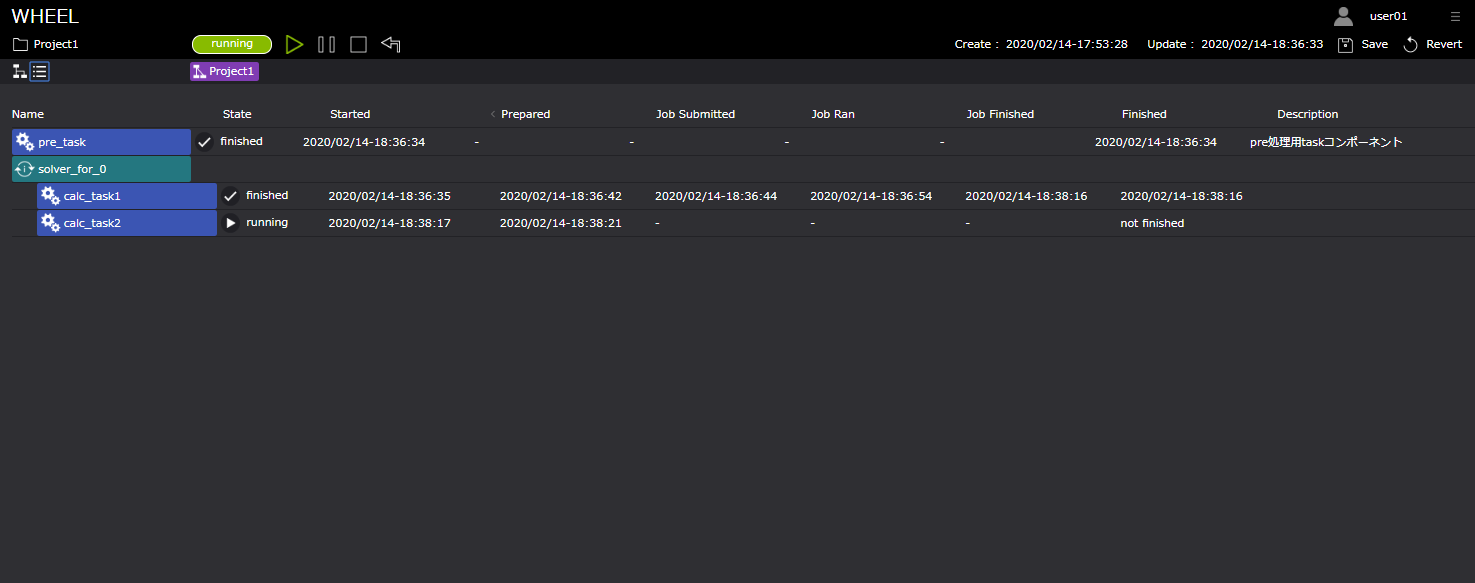Select the pre_task component row
The image size is (1475, 583).
101,142
